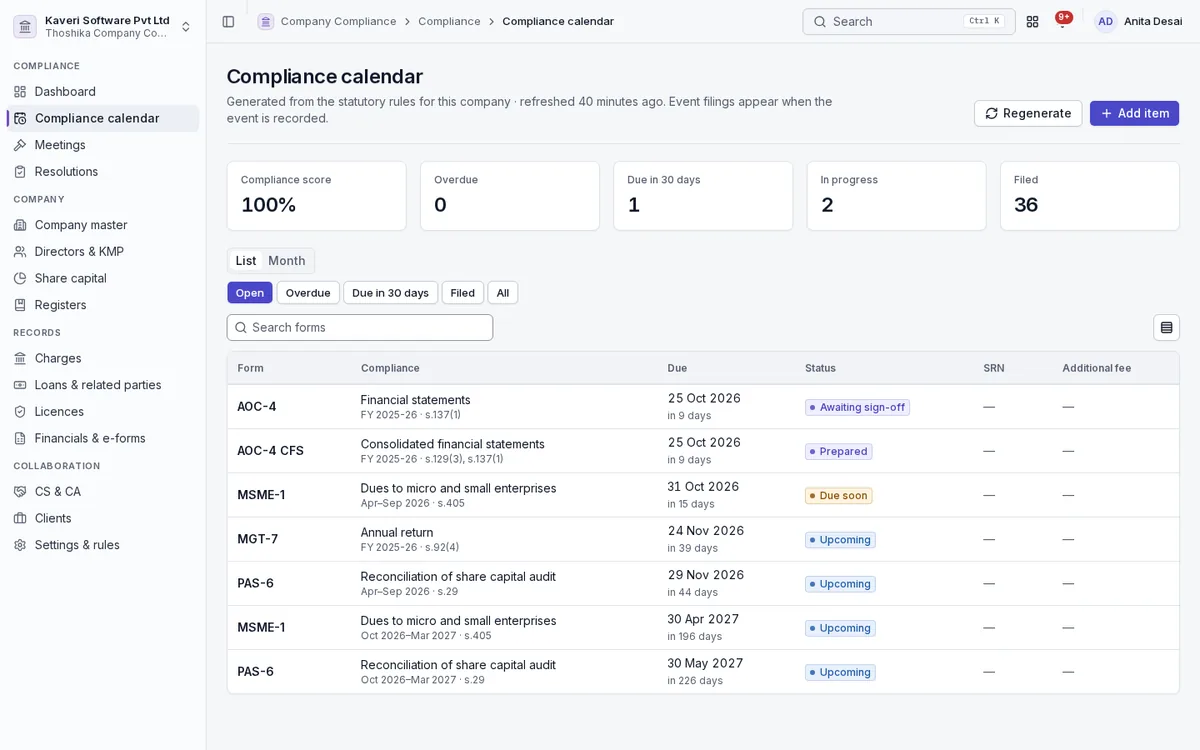Viewport: 1200px width, 750px height.
Task: Open table column settings icon
Action: 1166,327
